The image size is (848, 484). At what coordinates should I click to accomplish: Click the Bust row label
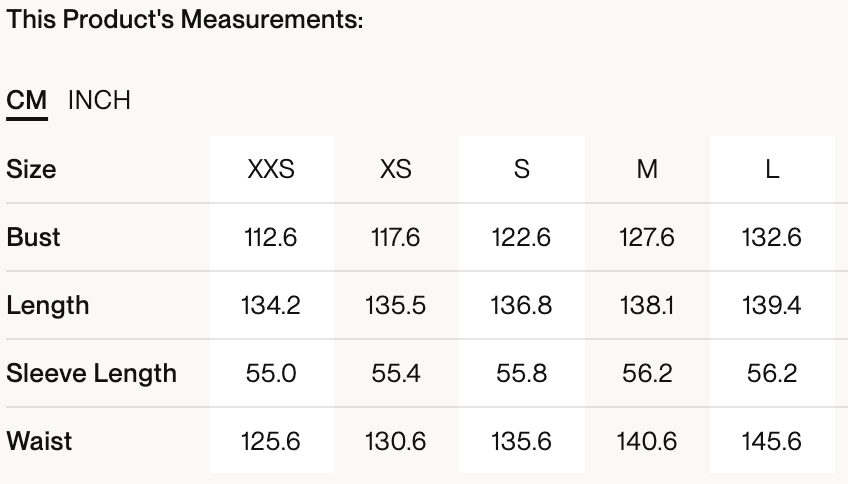tap(33, 237)
